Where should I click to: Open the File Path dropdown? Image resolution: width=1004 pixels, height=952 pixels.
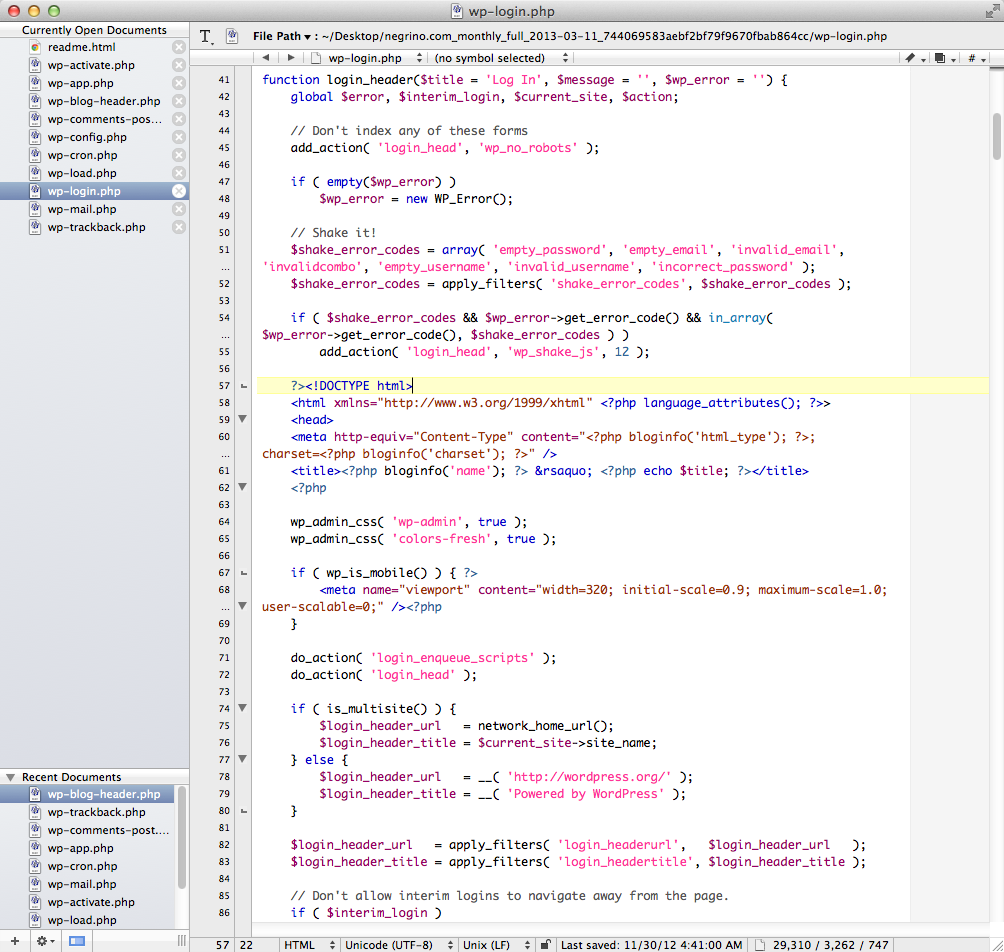(282, 36)
